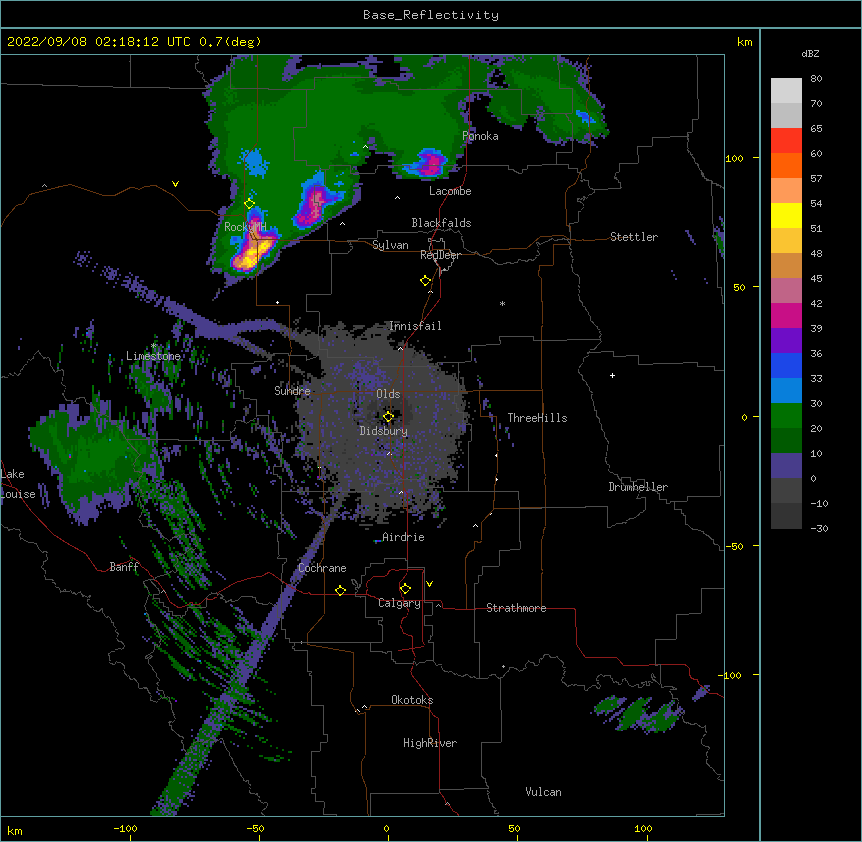
Task: Click the RockyMH label
Action: tap(245, 226)
